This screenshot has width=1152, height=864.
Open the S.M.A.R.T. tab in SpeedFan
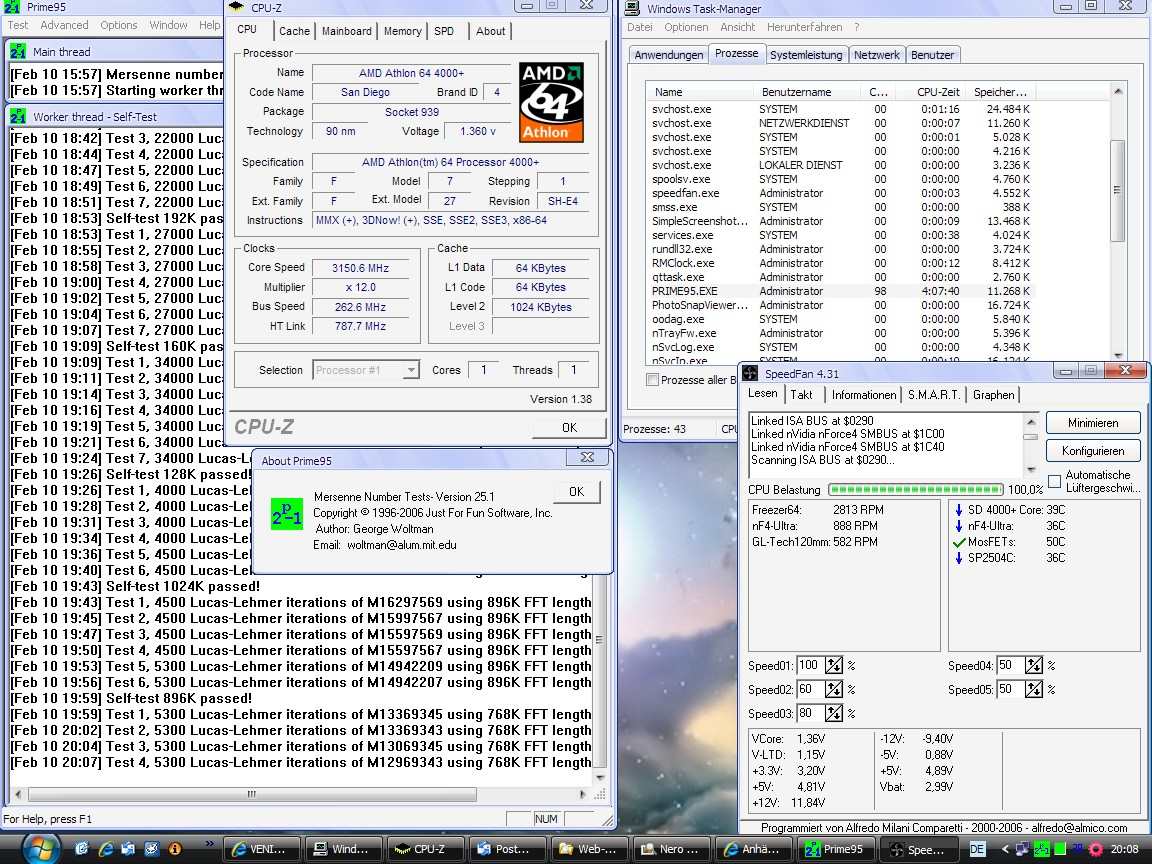point(934,395)
